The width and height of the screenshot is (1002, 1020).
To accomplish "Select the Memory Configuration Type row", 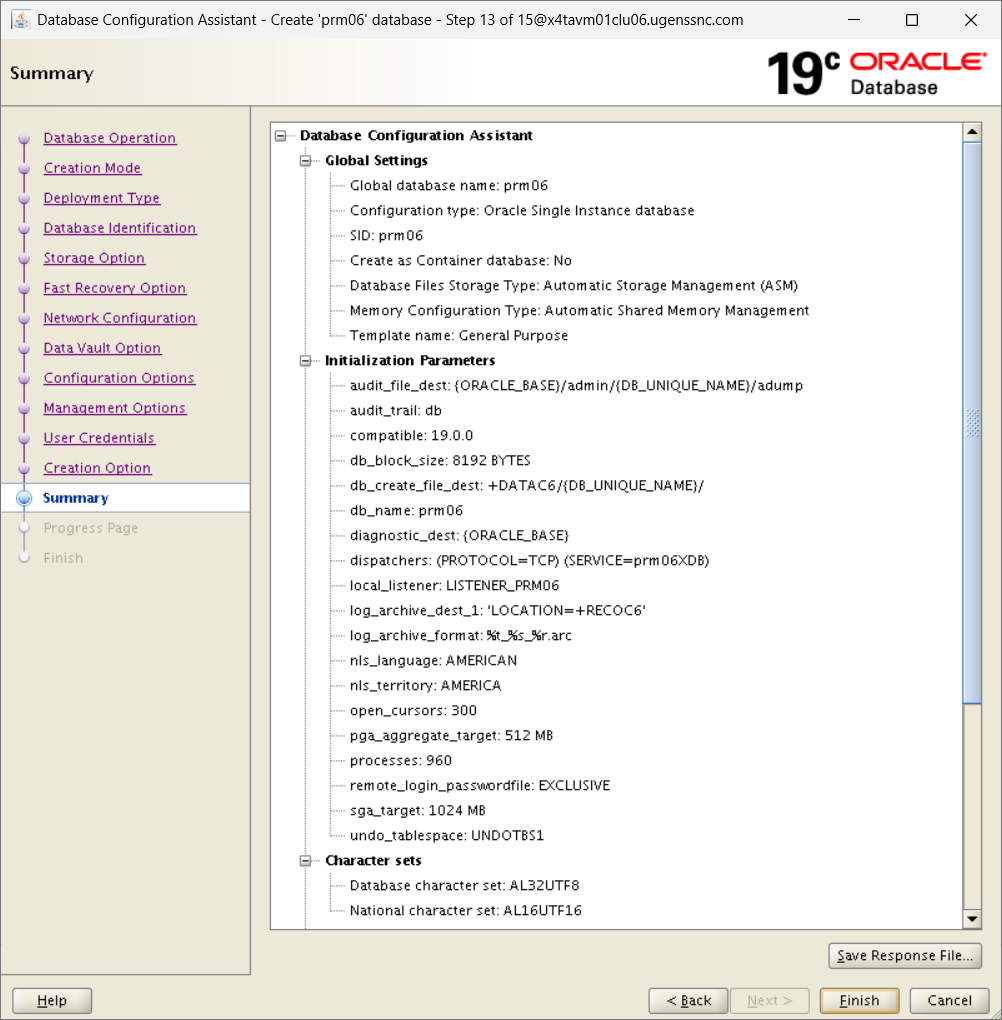I will click(x=579, y=311).
